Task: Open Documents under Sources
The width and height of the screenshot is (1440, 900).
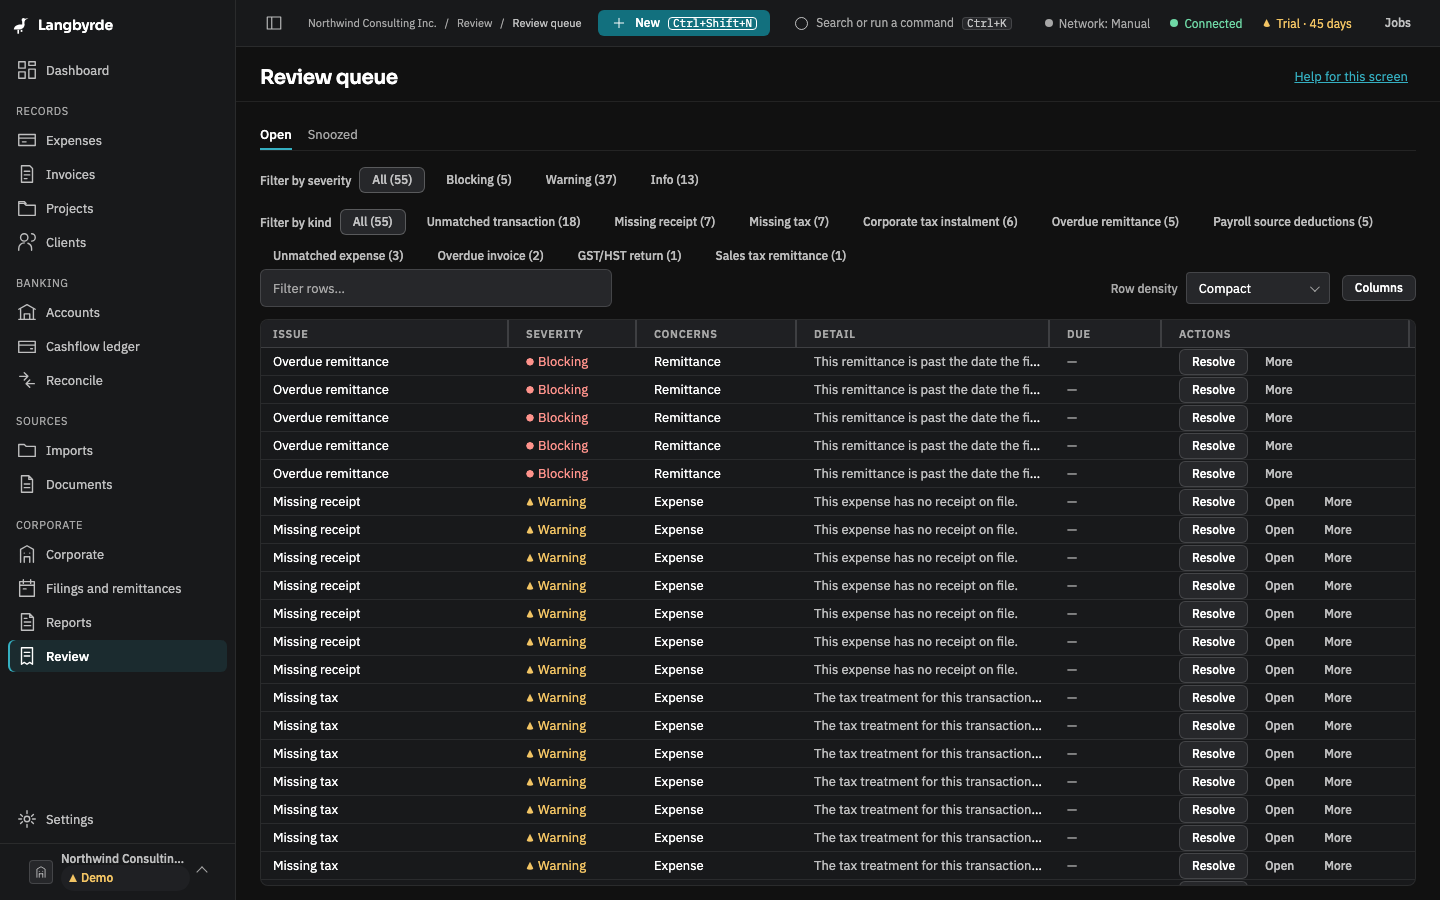Action: [117, 484]
